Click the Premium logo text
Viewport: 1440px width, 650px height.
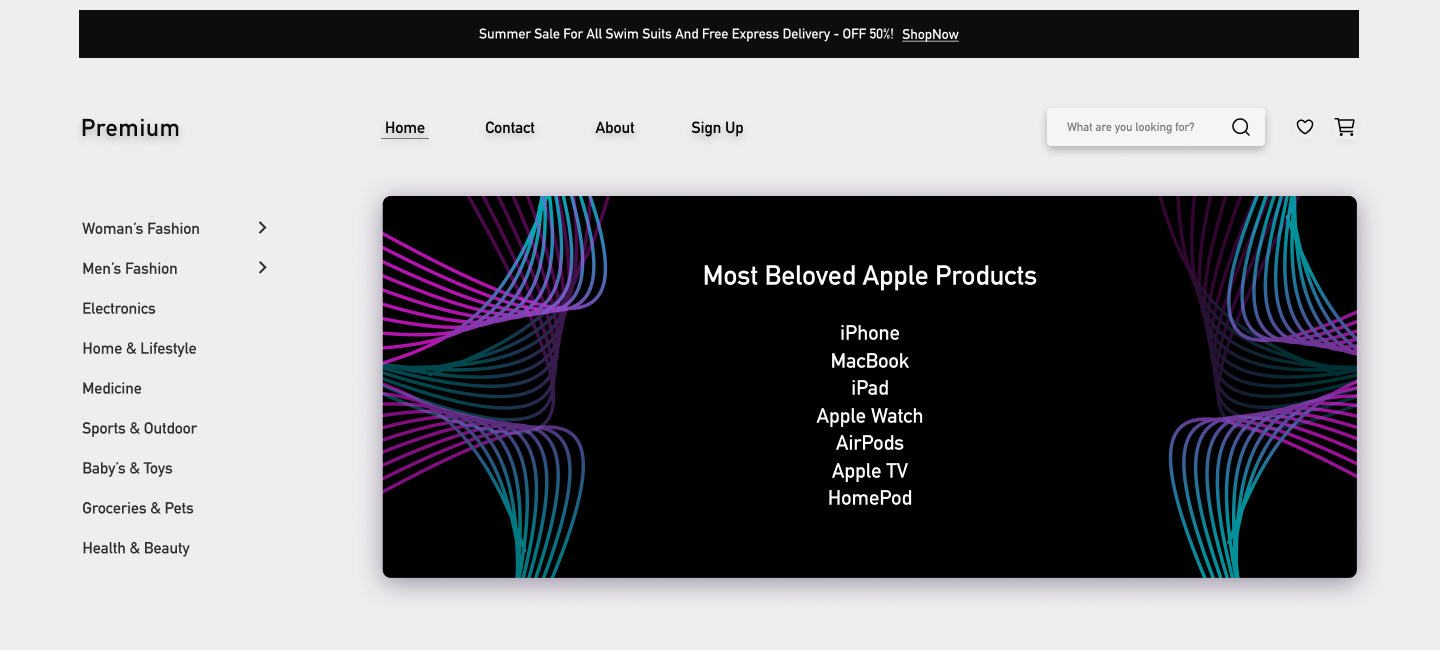pyautogui.click(x=130, y=128)
